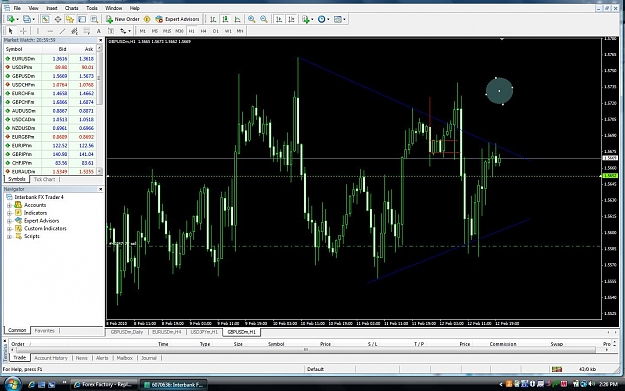
Task: Expand the Scripts tree node
Action: [x=9, y=237]
